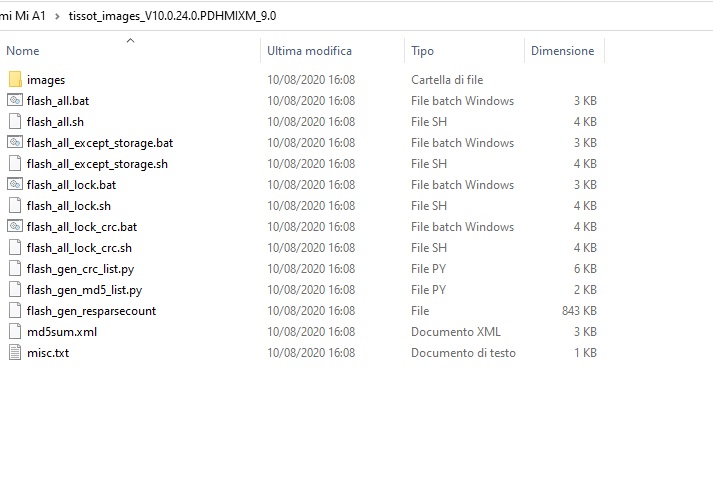Select flash_gen_crc_list.py file icon
This screenshot has height=483, width=713.
[x=15, y=268]
